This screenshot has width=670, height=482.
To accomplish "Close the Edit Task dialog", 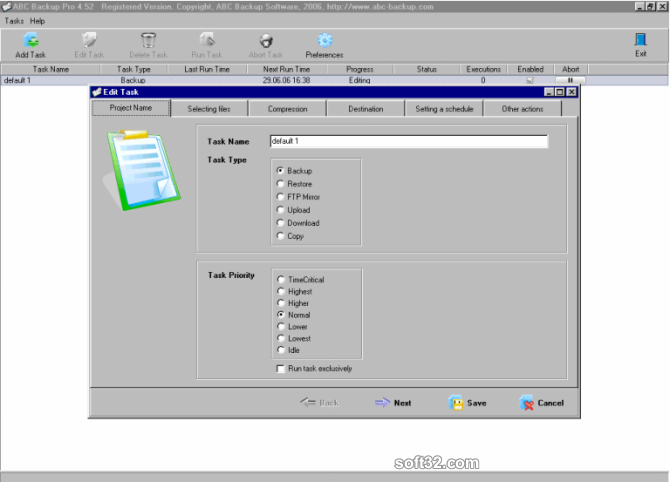I will point(571,92).
